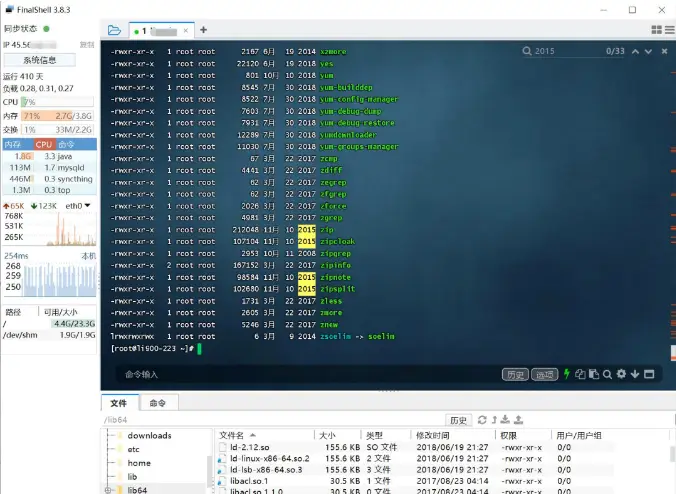
Task: Expand the lib64 tree node
Action: (108, 490)
